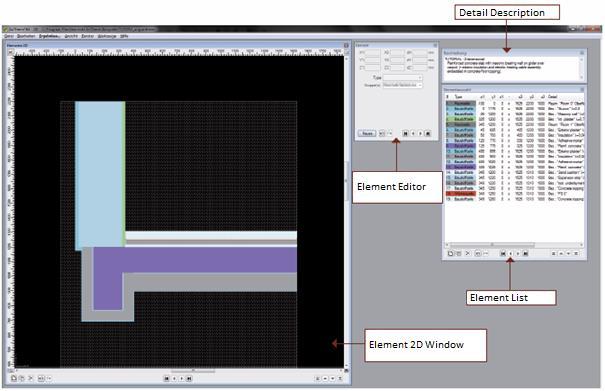Click the Neues button in Element Editor

(x=367, y=134)
